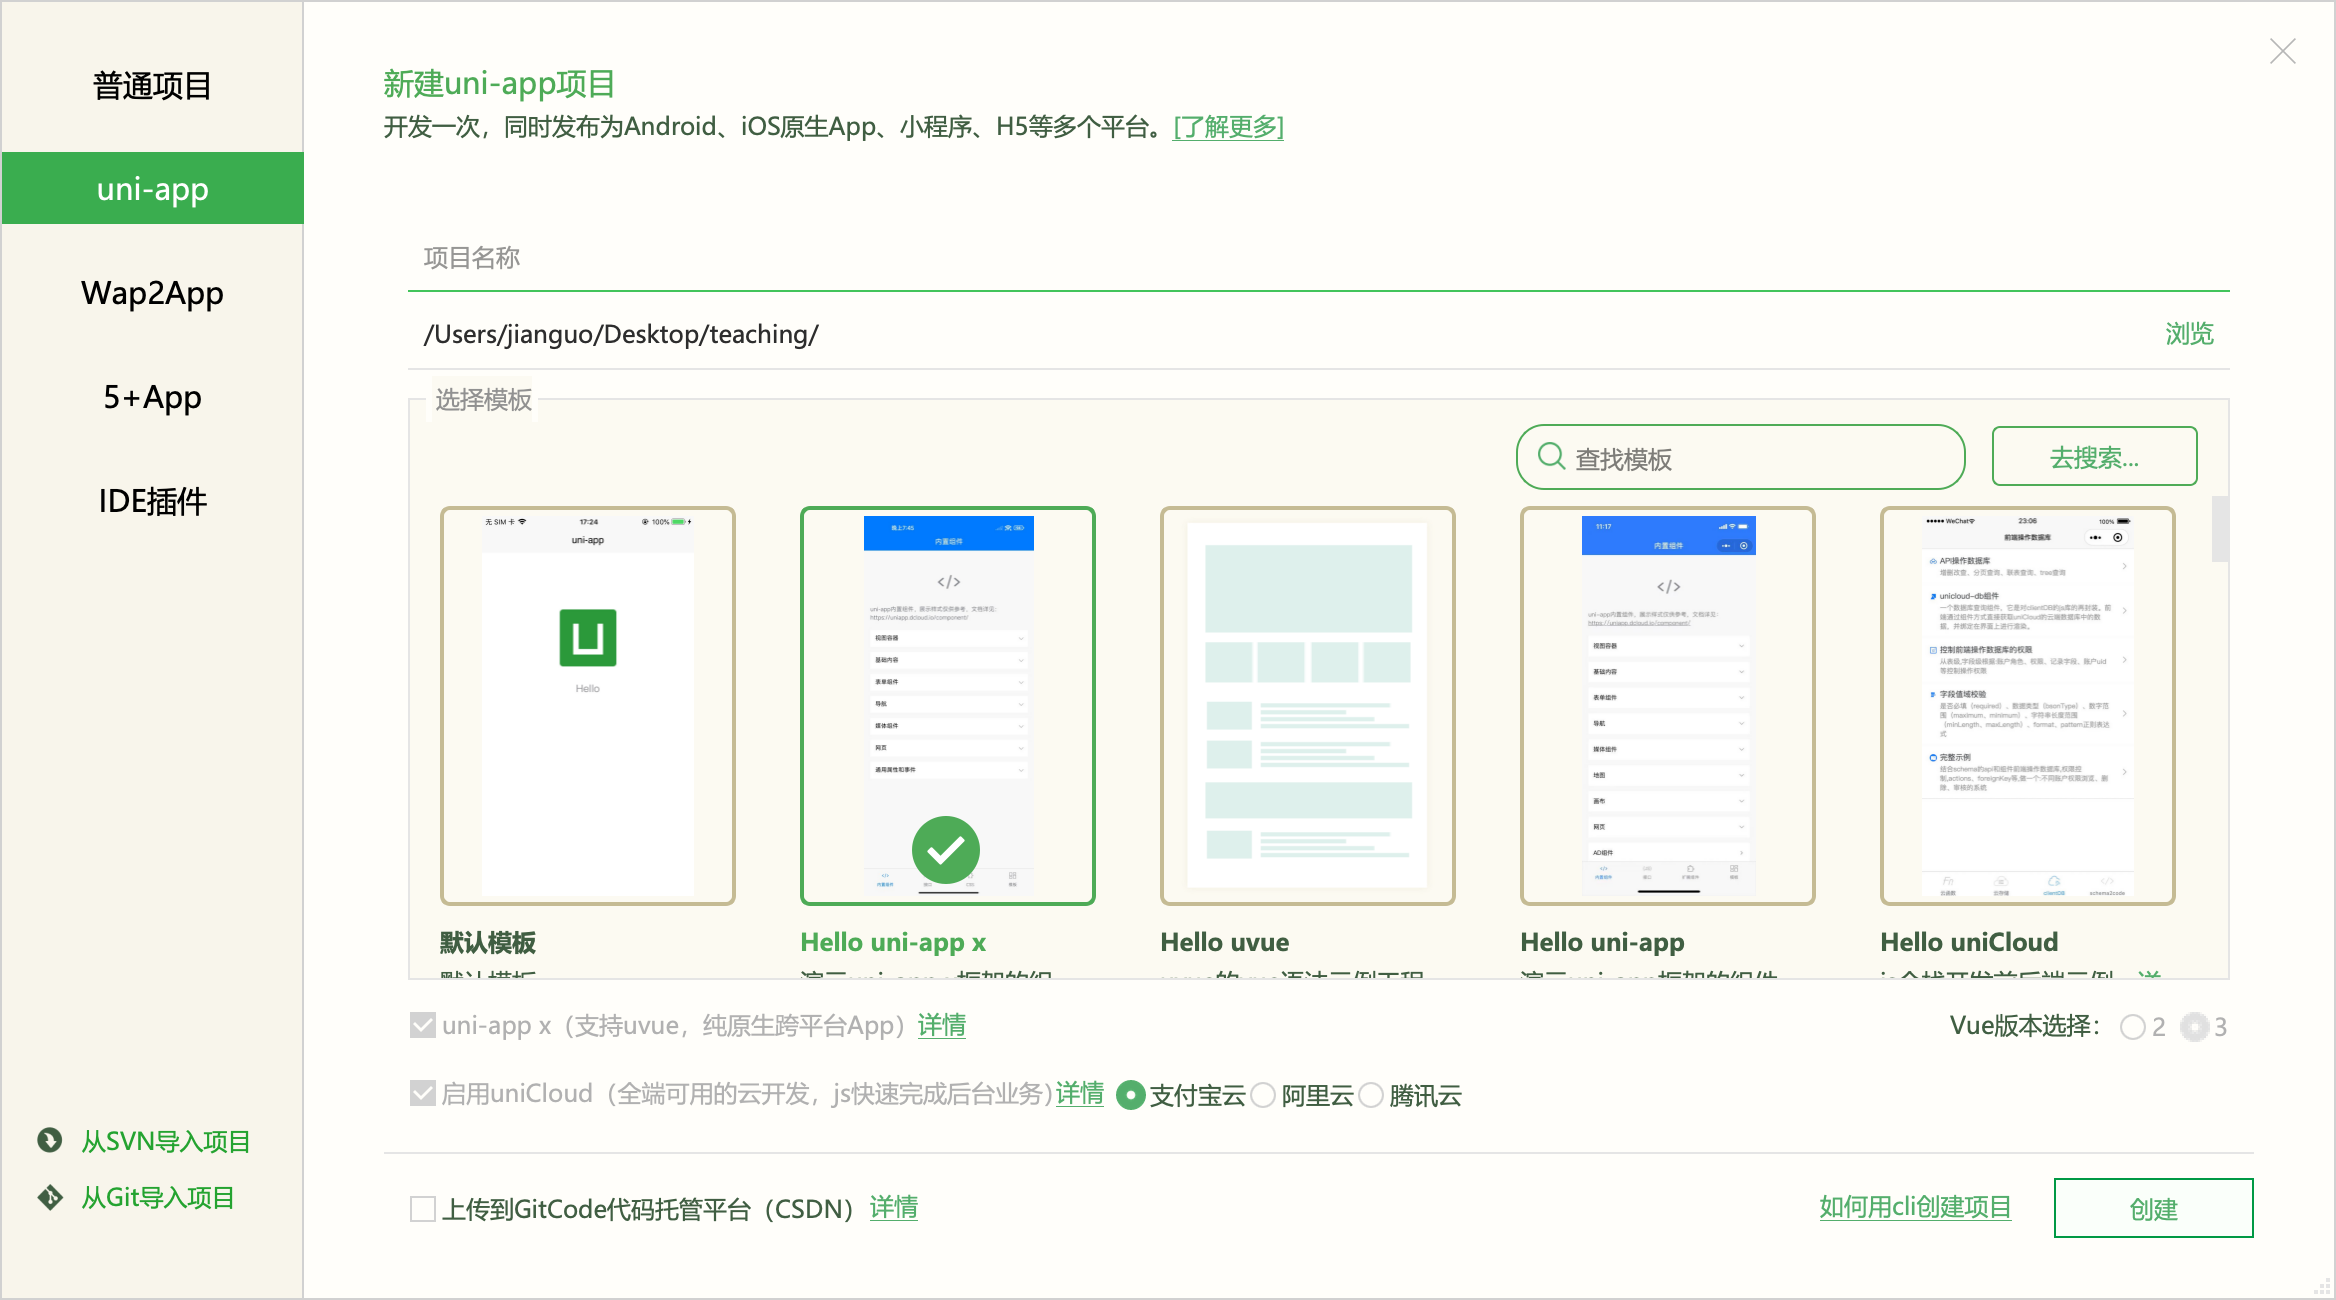Open the IDE插件 project type

point(152,501)
